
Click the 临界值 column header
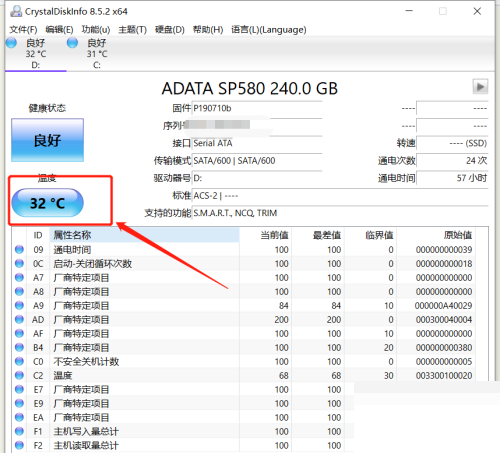pos(371,235)
